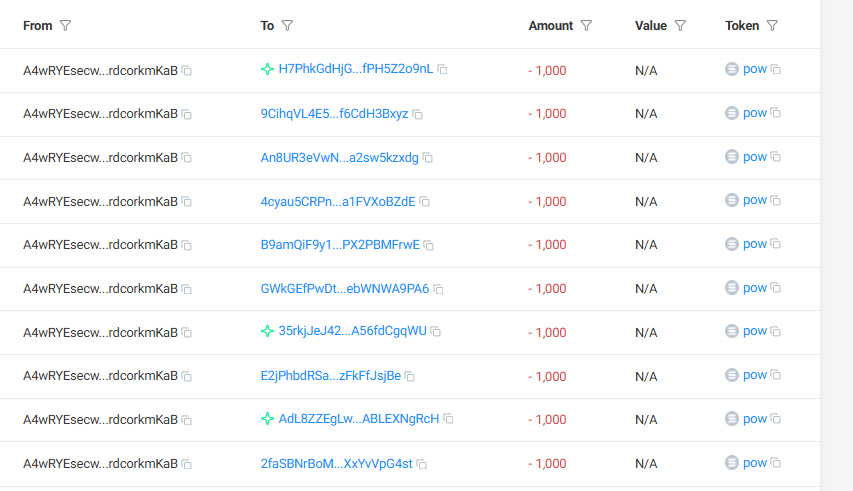Open address 9CihqVL4E5...f6CdH3Bxyz
853x491 pixels.
click(334, 114)
